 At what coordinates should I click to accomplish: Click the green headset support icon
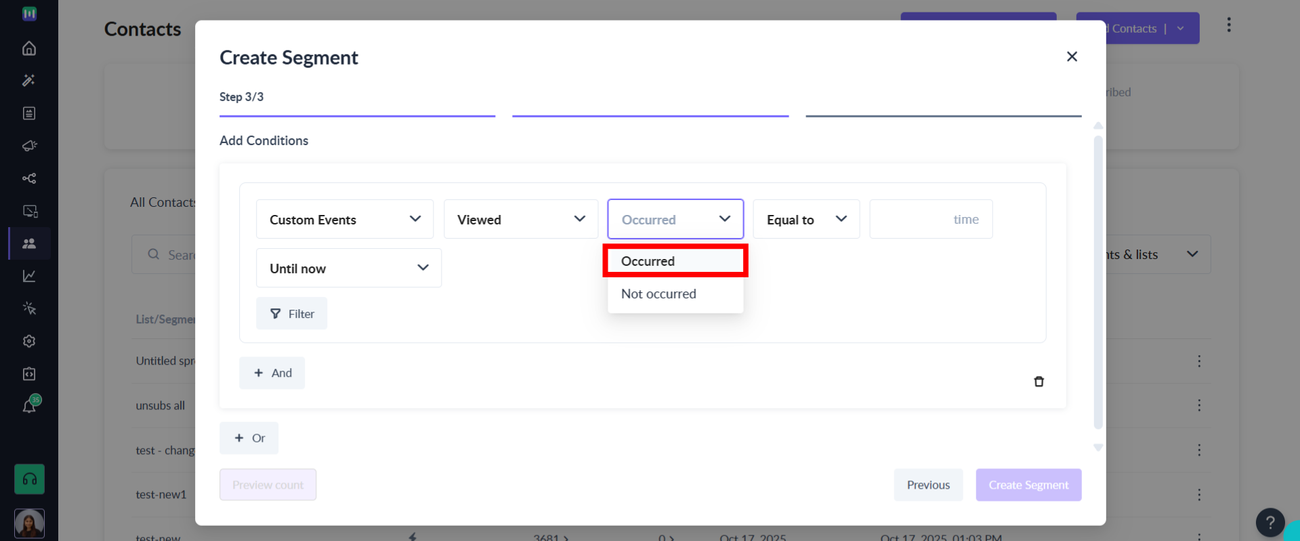coord(29,479)
